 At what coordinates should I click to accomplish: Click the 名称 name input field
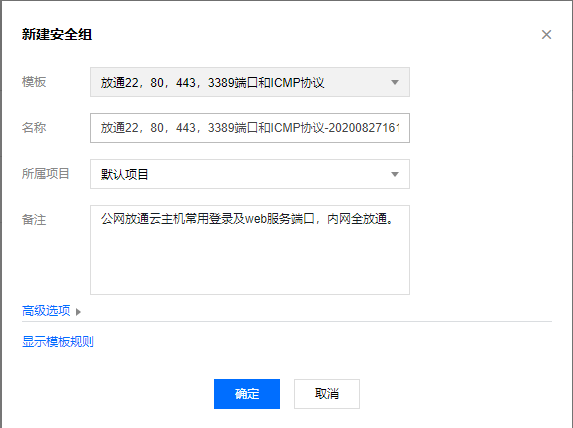[x=250, y=128]
